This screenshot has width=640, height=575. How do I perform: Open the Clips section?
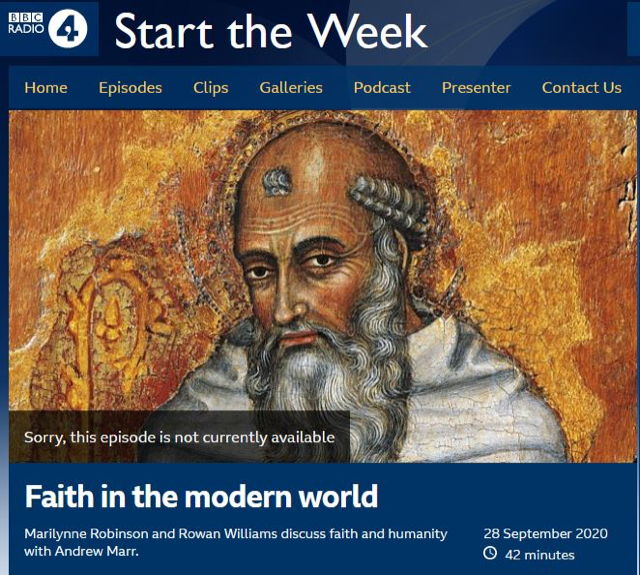pyautogui.click(x=211, y=88)
